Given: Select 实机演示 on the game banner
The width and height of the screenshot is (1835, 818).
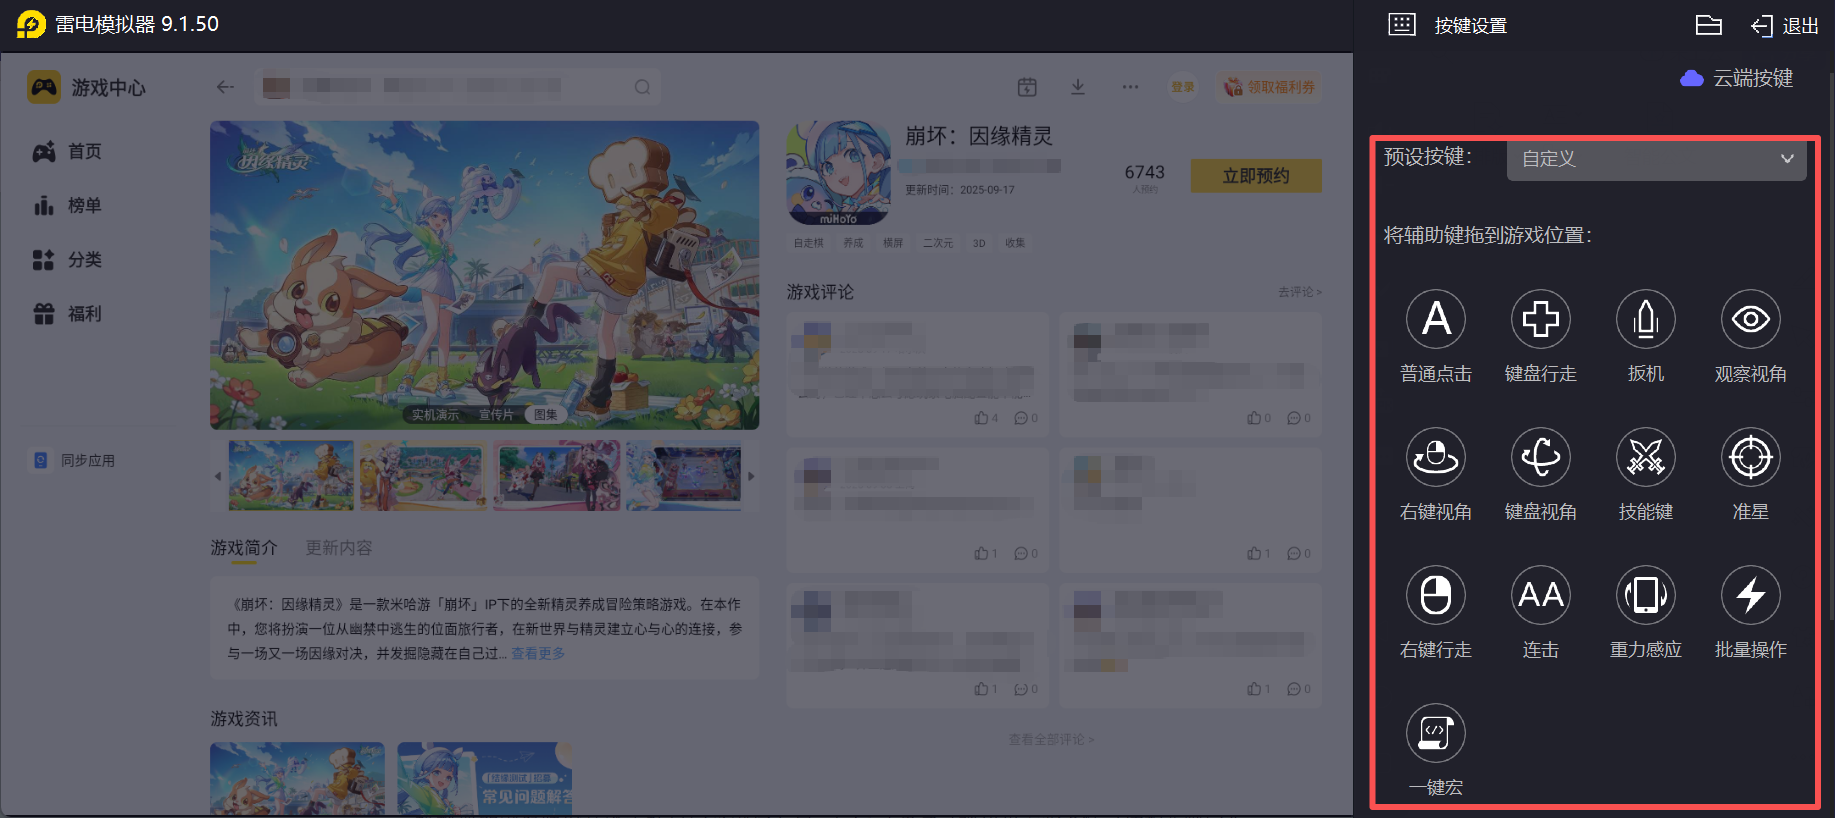Looking at the screenshot, I should tap(436, 415).
